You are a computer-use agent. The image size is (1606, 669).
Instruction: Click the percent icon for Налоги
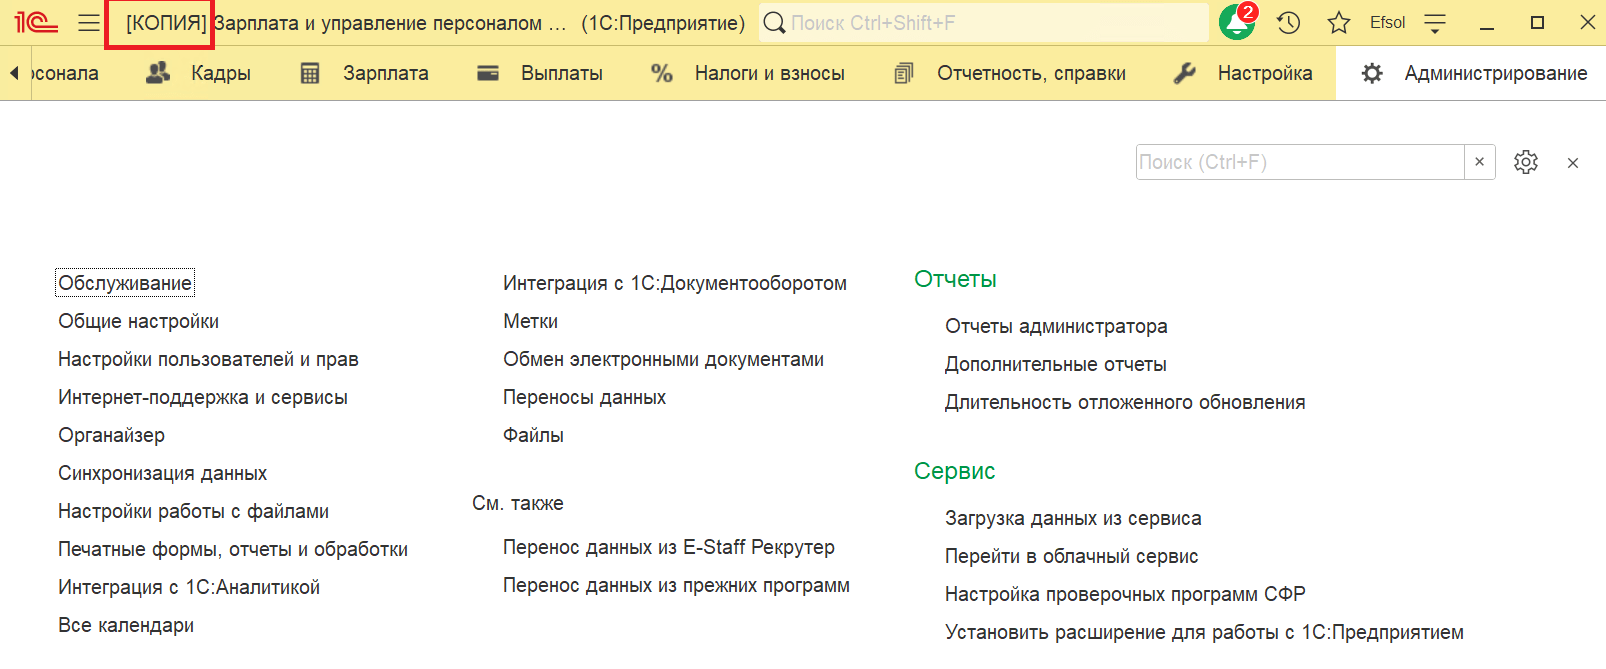point(661,73)
